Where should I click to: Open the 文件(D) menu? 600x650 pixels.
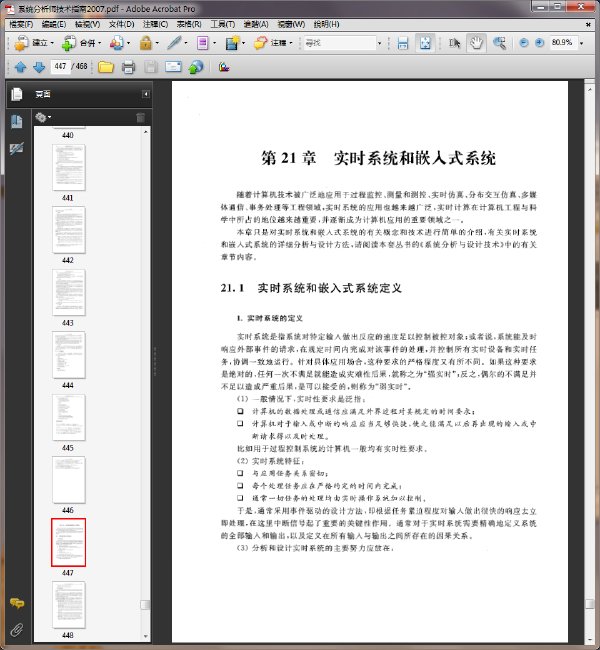[x=121, y=24]
